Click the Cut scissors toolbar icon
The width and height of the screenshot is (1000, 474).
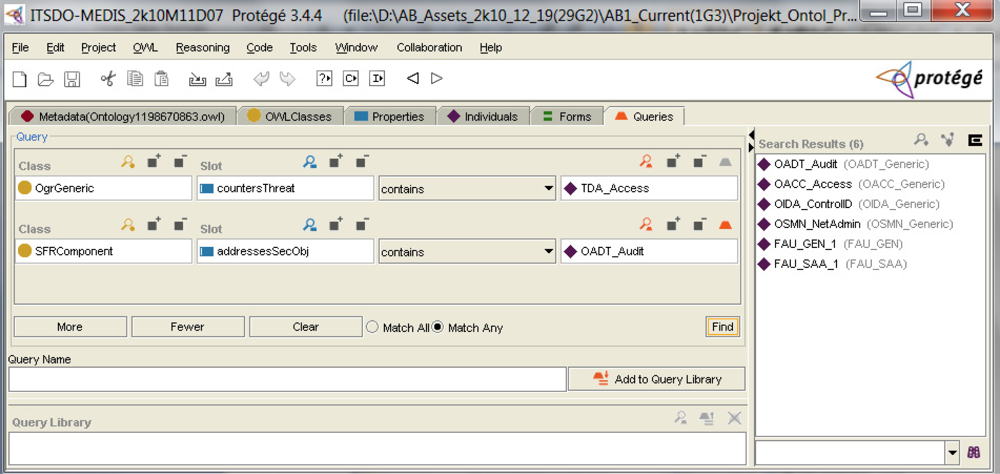[x=108, y=79]
